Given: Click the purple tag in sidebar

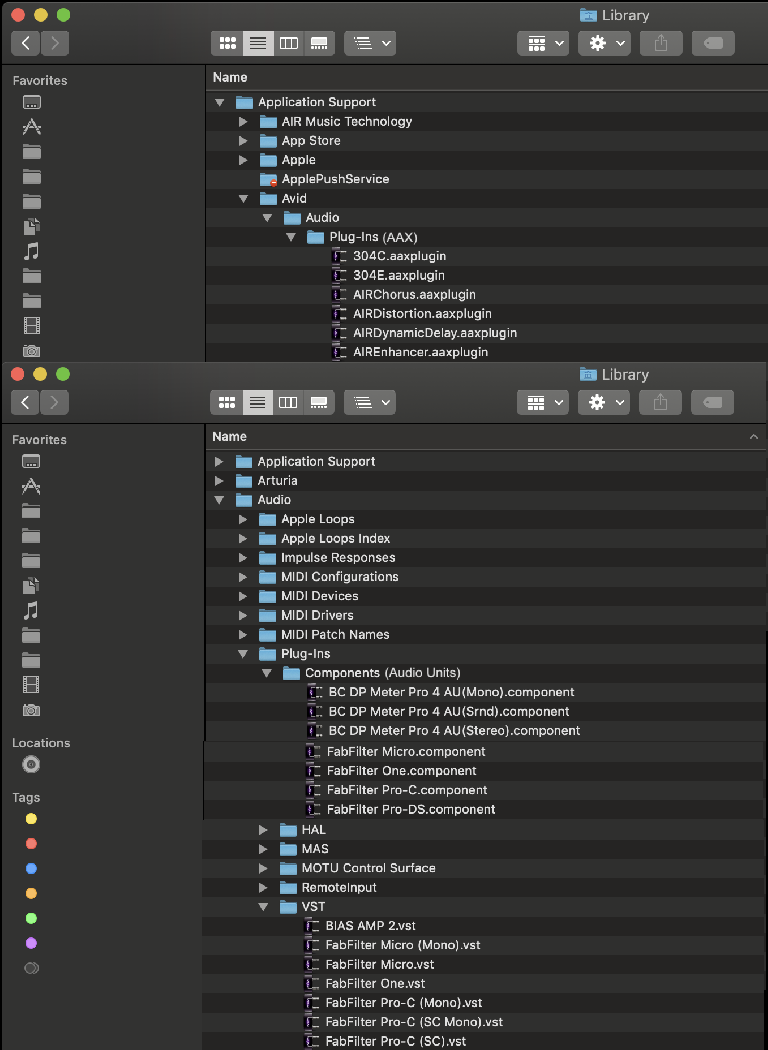Looking at the screenshot, I should tap(31, 944).
